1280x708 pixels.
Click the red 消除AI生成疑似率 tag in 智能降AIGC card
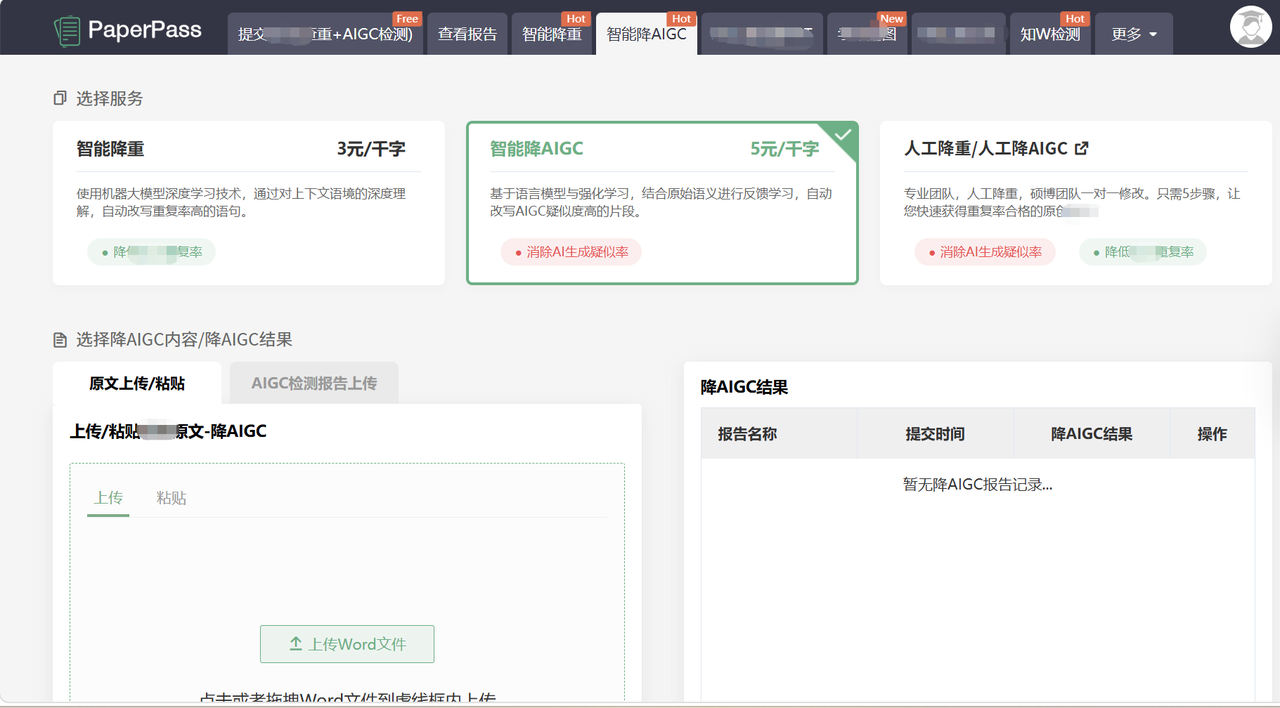(x=571, y=252)
